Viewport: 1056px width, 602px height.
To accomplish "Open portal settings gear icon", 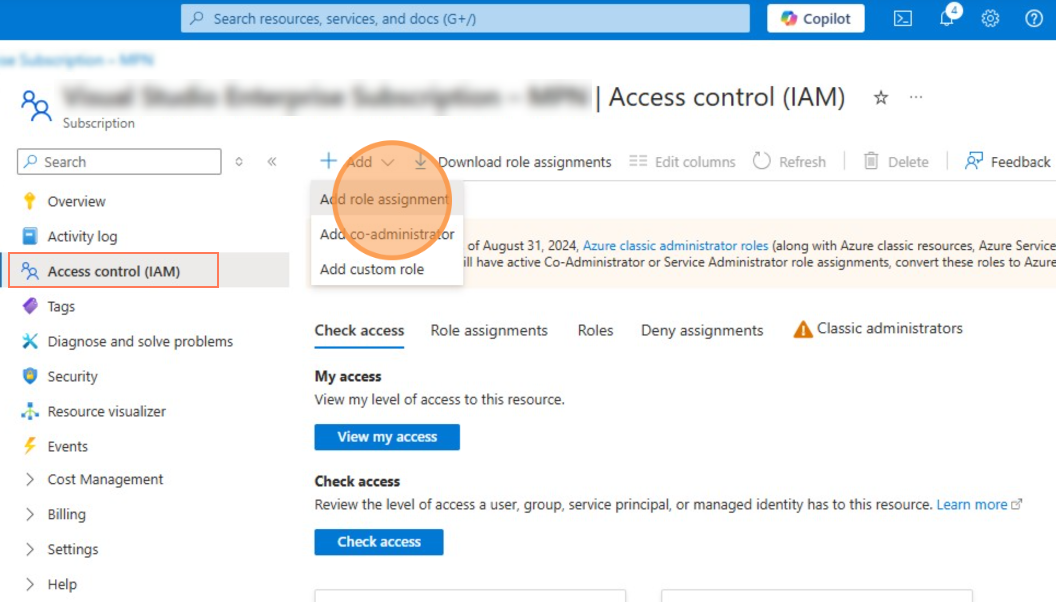I will [990, 18].
